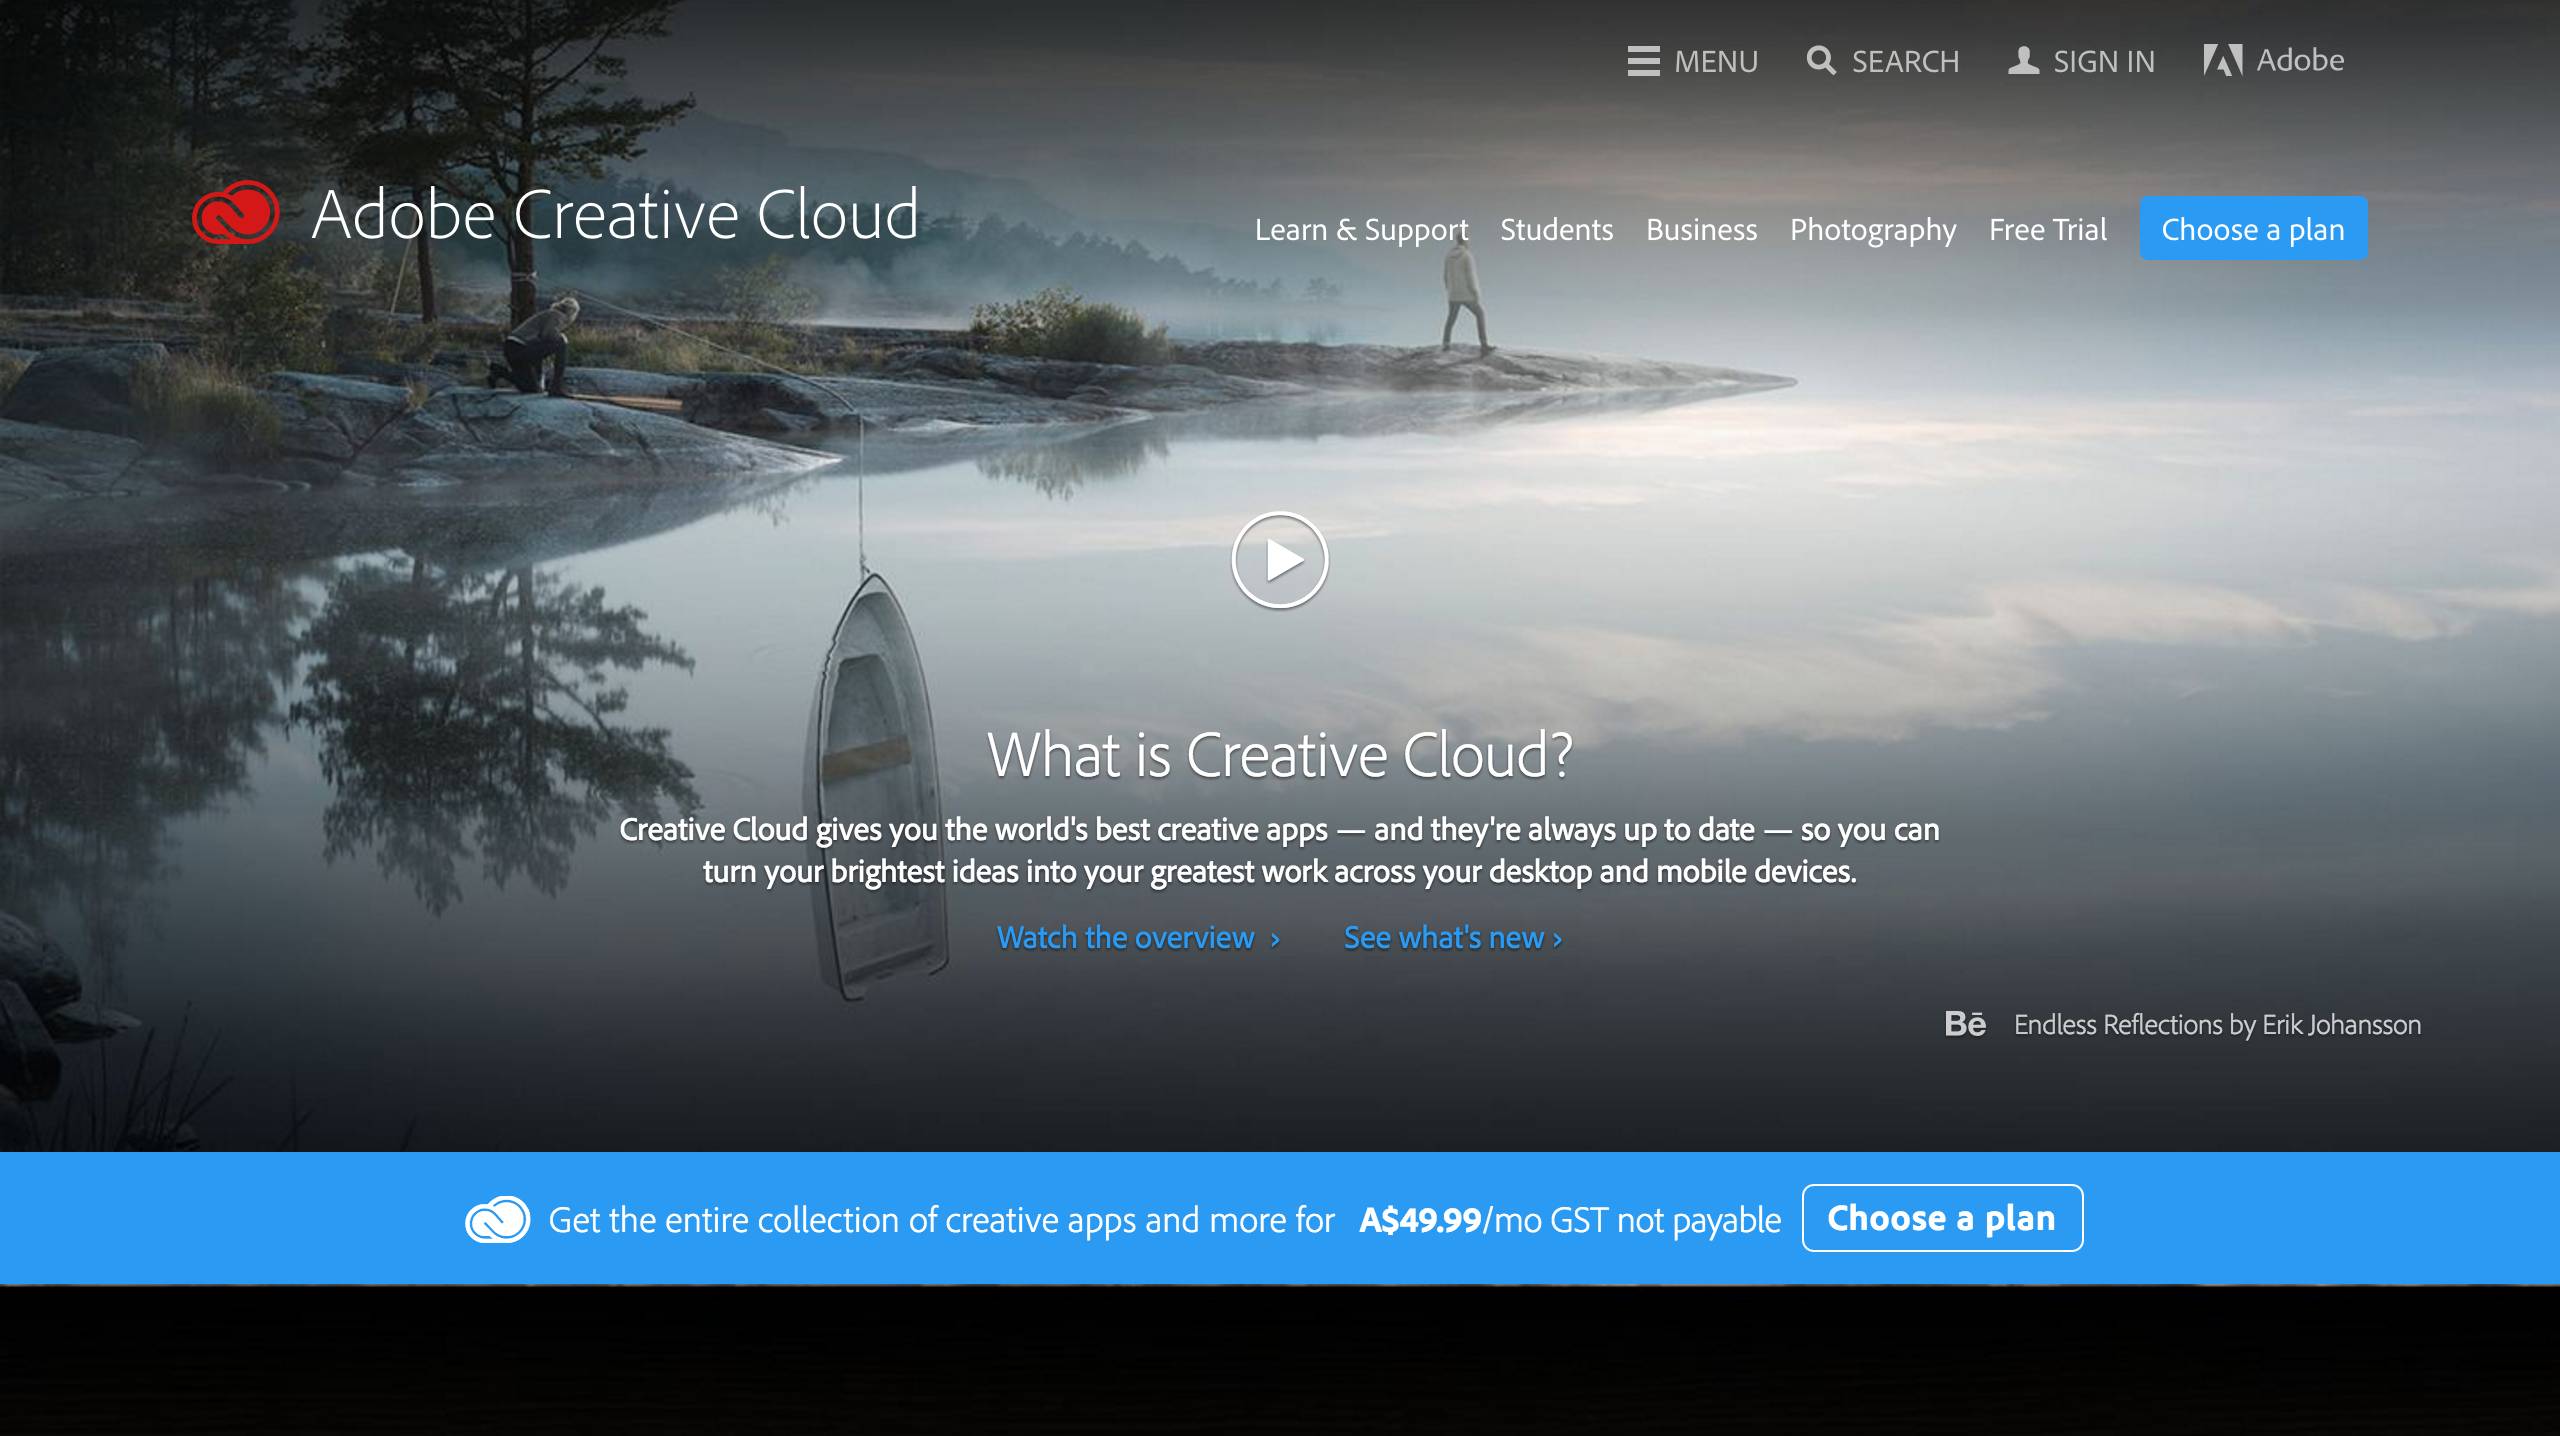Click Choose a plan in bottom banner
Image resolution: width=2560 pixels, height=1436 pixels.
tap(1942, 1218)
